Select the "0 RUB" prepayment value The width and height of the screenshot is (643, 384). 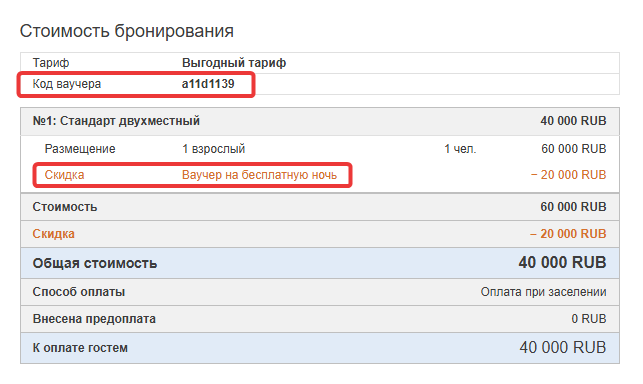pyautogui.click(x=588, y=319)
